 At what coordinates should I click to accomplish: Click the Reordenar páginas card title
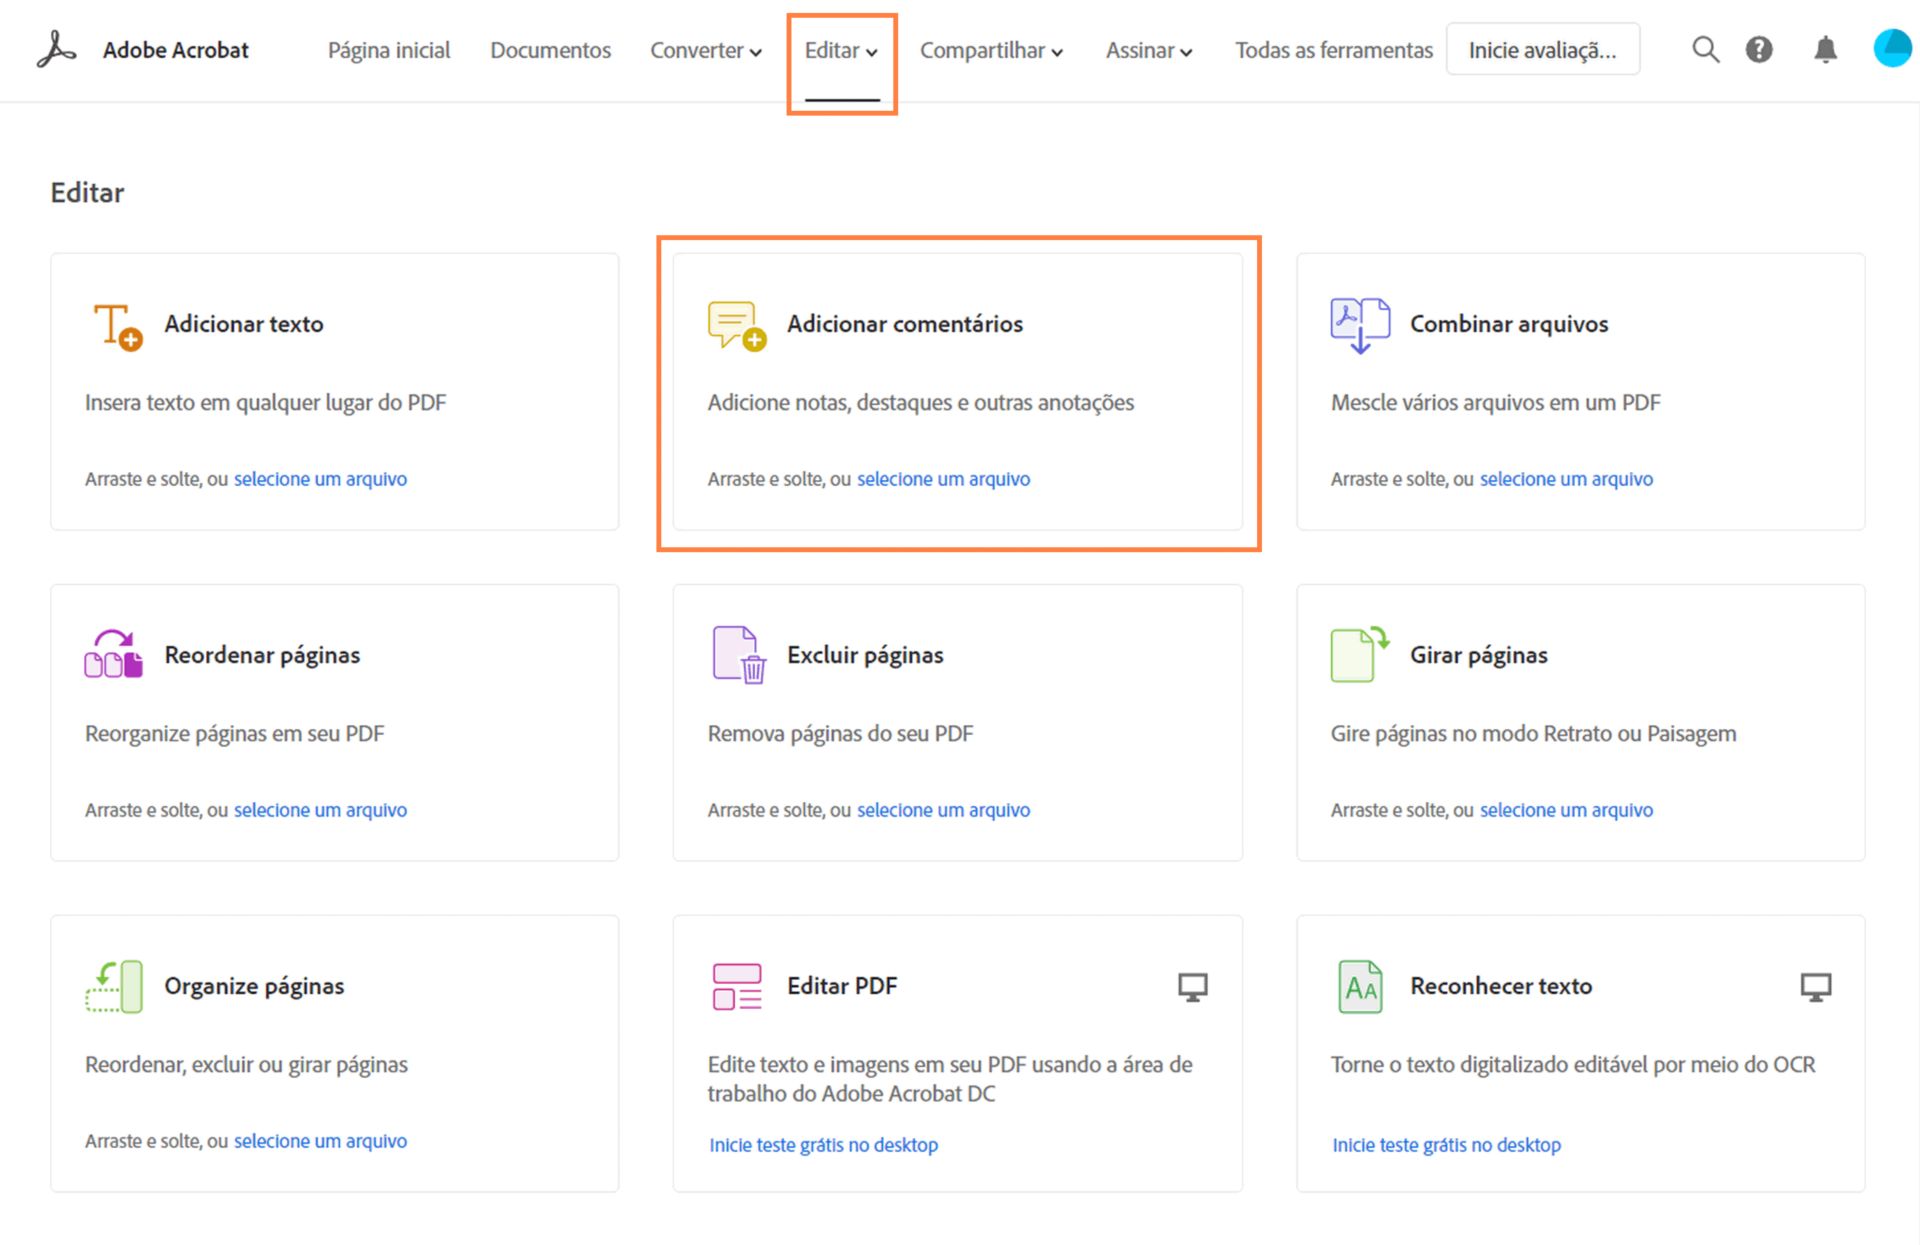click(x=262, y=655)
